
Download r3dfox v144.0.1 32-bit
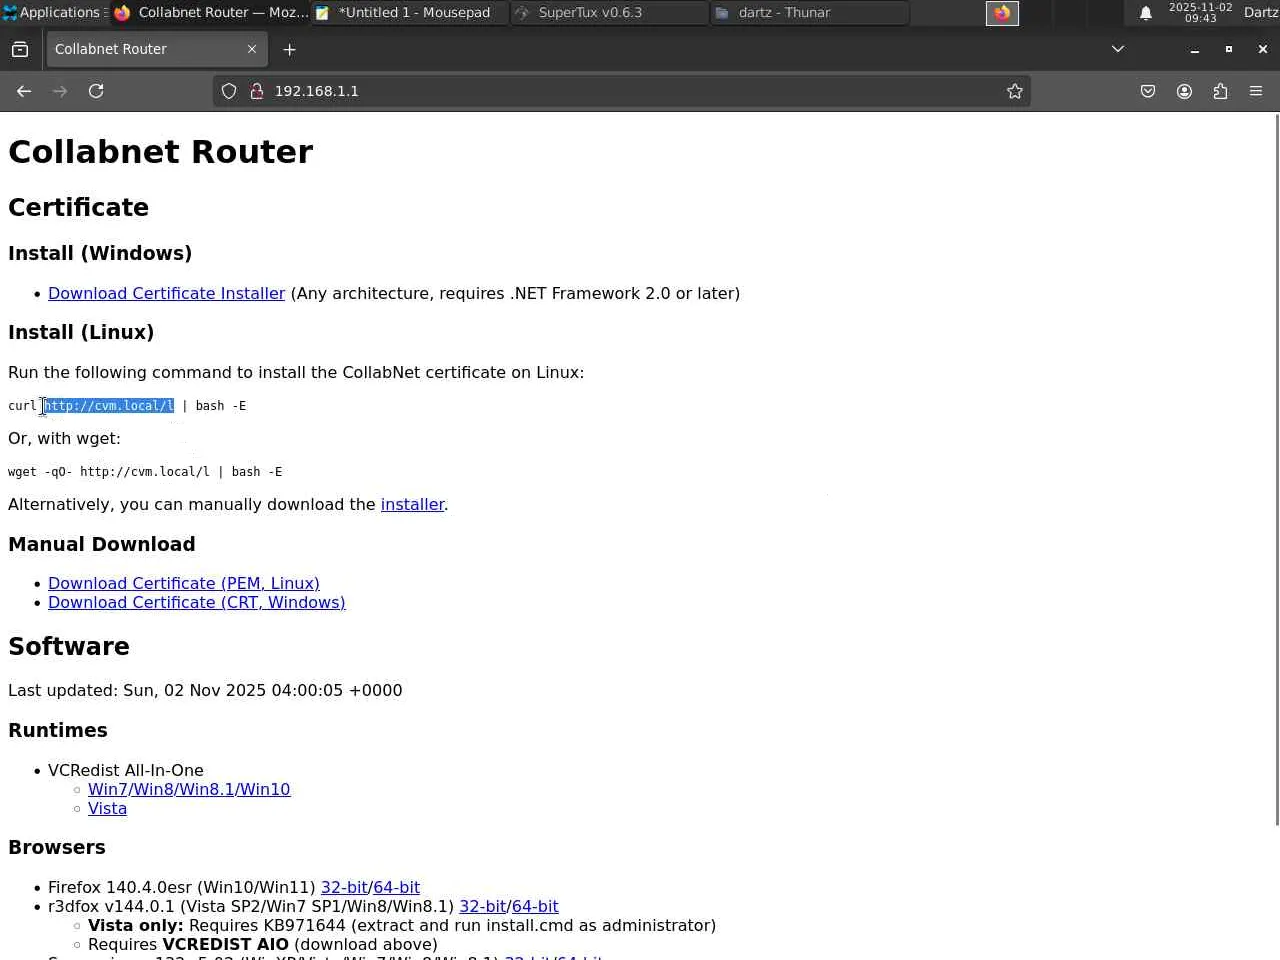point(482,906)
